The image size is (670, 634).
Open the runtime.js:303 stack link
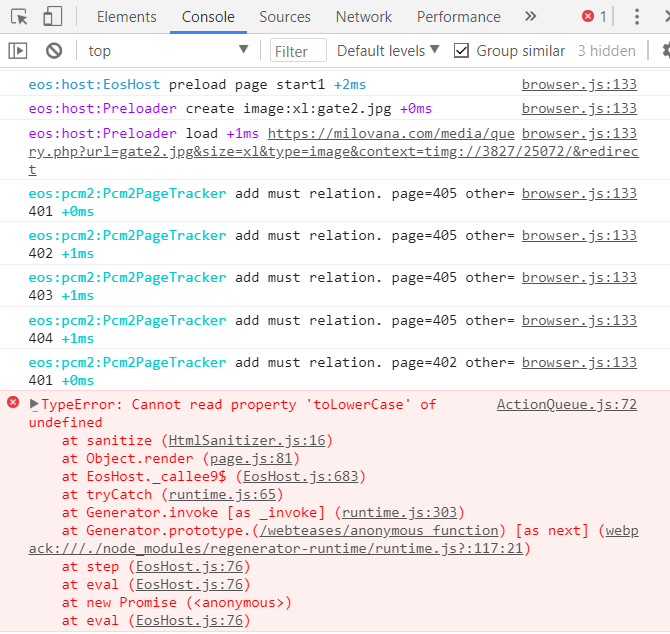click(400, 512)
